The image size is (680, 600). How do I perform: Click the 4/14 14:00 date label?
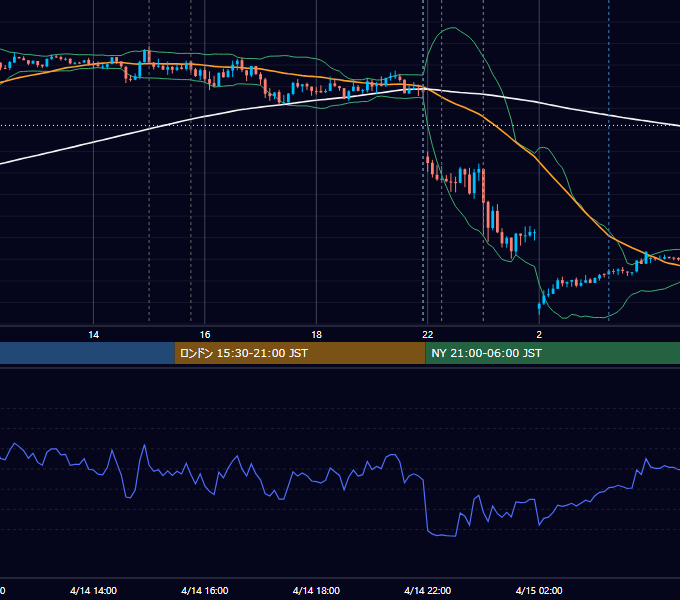(x=93, y=590)
